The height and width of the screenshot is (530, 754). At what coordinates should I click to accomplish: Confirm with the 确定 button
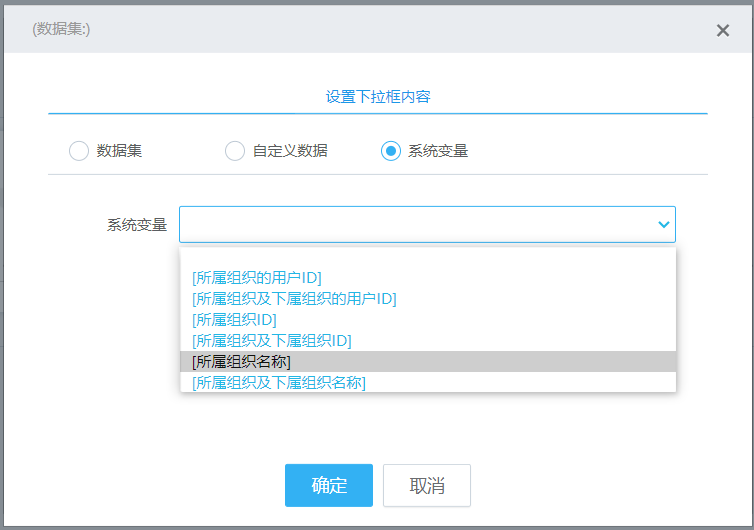(x=329, y=486)
